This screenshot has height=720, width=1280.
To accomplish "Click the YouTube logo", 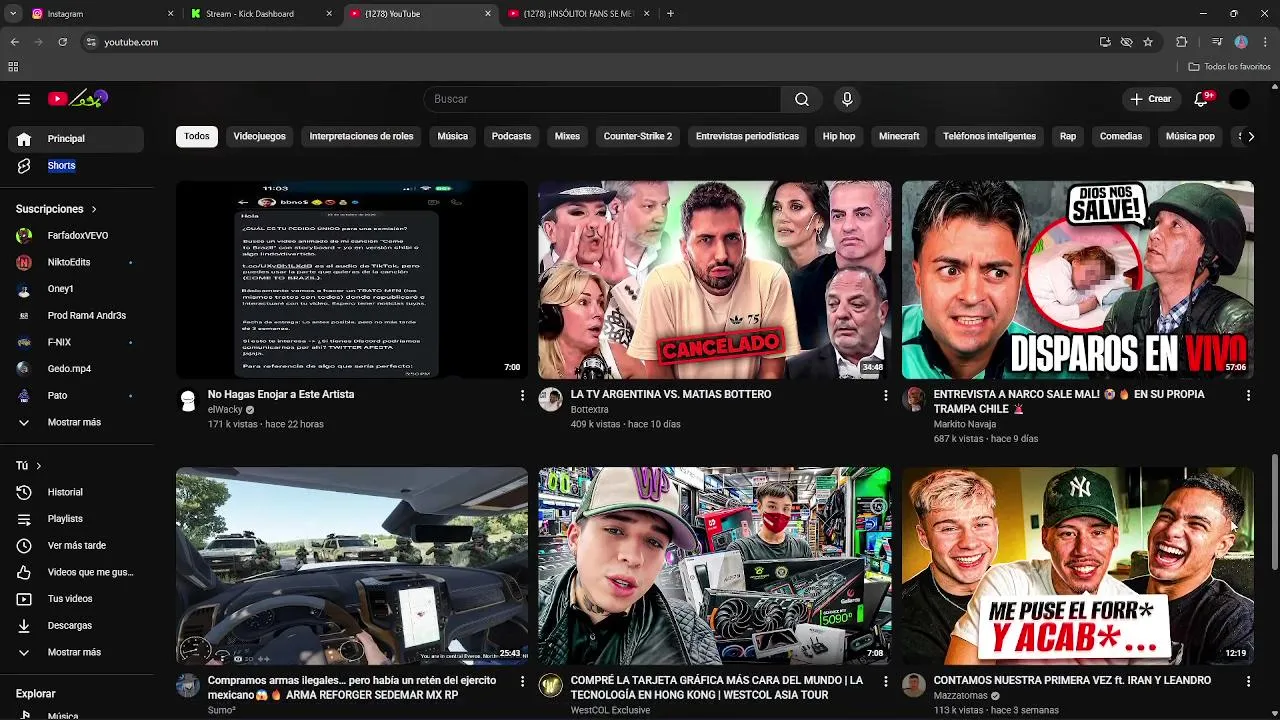I will [x=77, y=99].
